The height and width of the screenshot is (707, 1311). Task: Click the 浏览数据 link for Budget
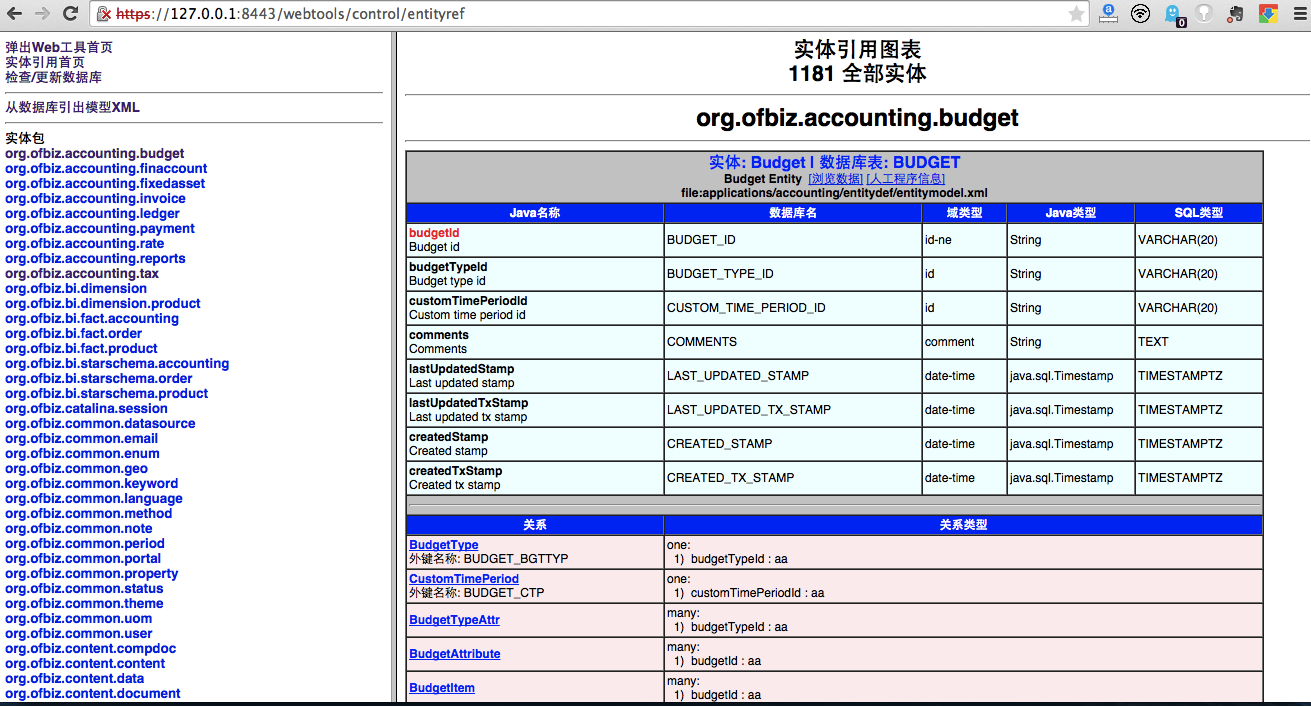pyautogui.click(x=835, y=178)
